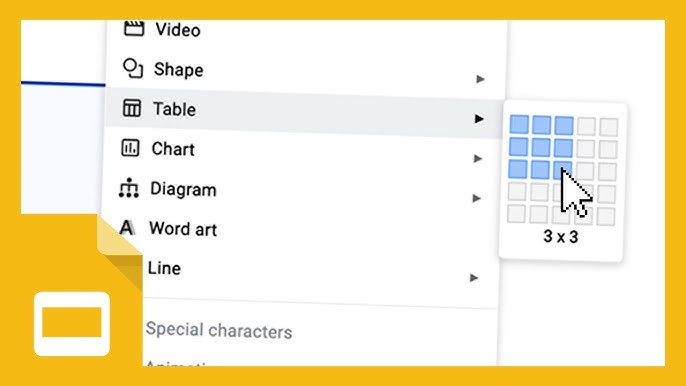Expand the Chart submenu arrow
The height and width of the screenshot is (386, 686).
coord(478,158)
